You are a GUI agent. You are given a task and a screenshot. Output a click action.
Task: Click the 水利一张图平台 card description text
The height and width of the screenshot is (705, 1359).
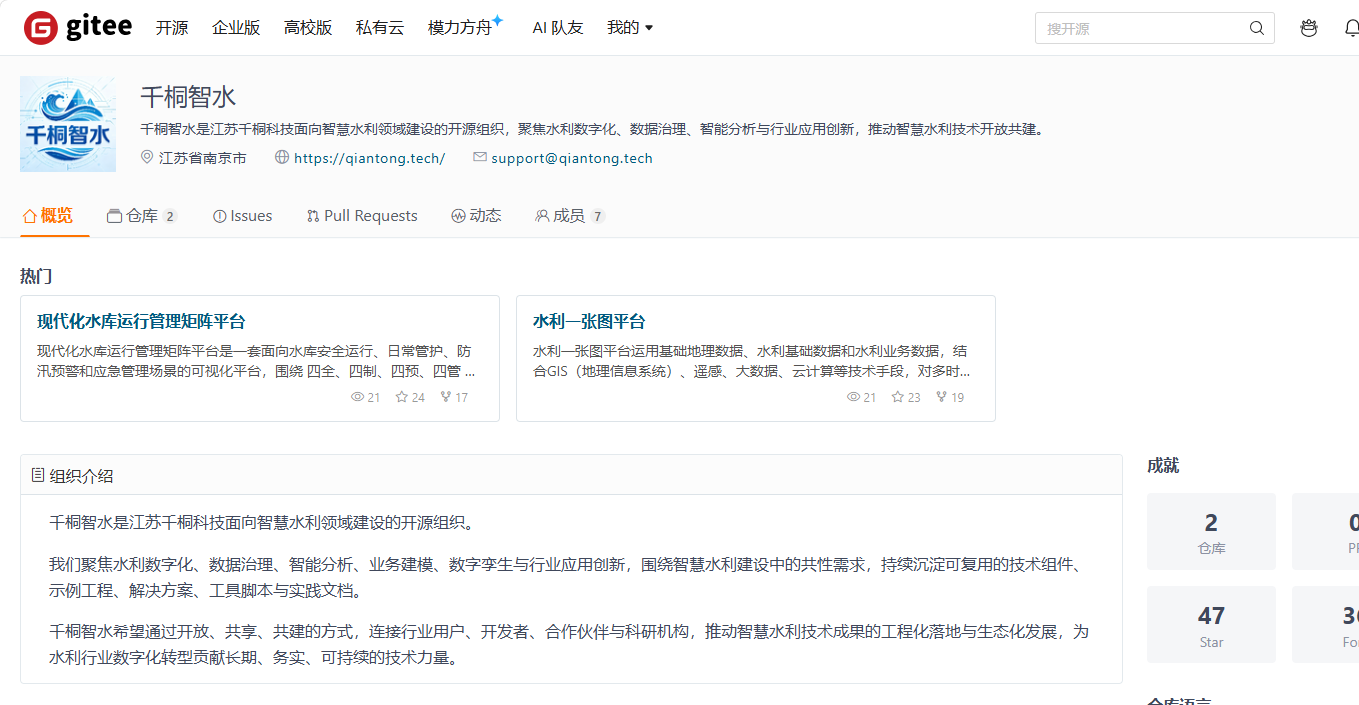click(x=752, y=361)
